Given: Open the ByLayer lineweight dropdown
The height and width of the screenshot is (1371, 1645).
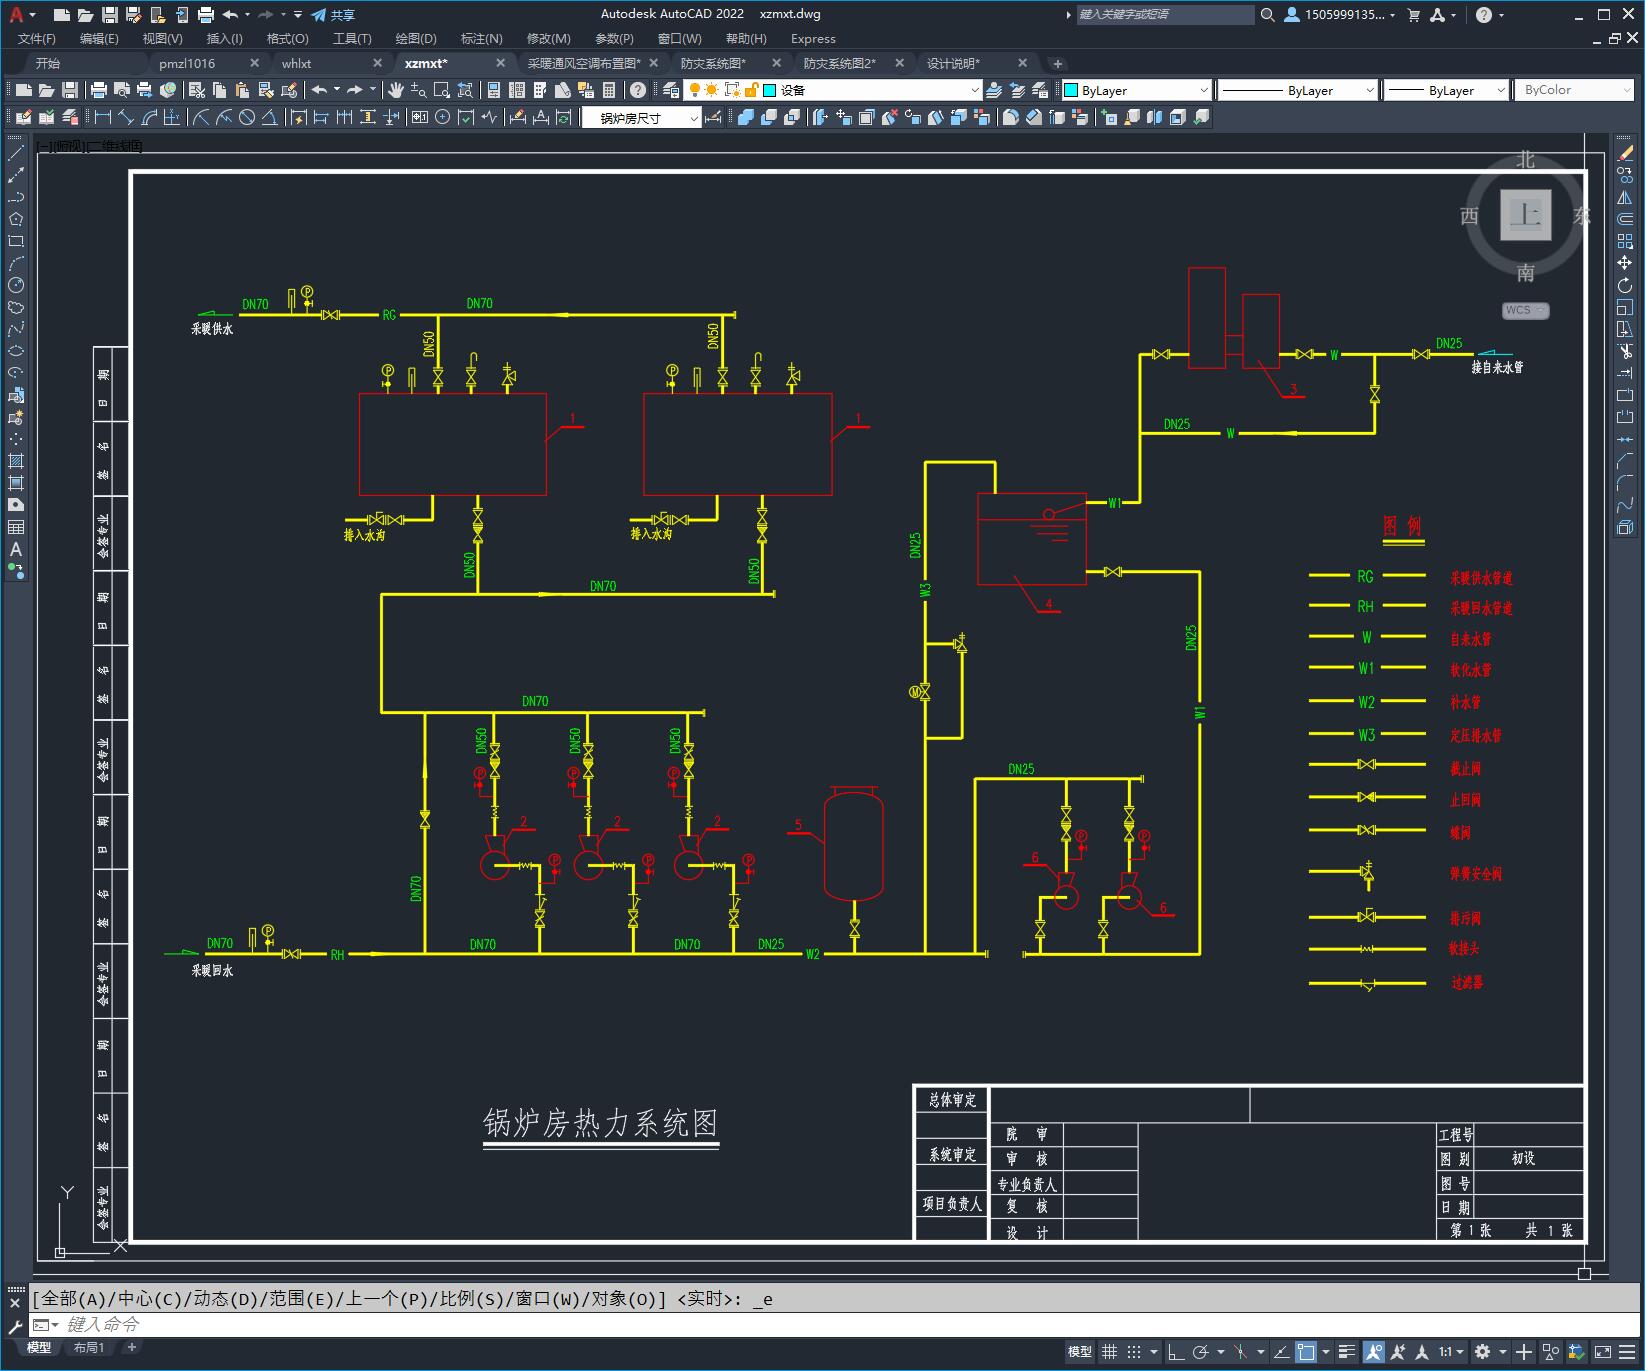Looking at the screenshot, I should (x=1446, y=90).
